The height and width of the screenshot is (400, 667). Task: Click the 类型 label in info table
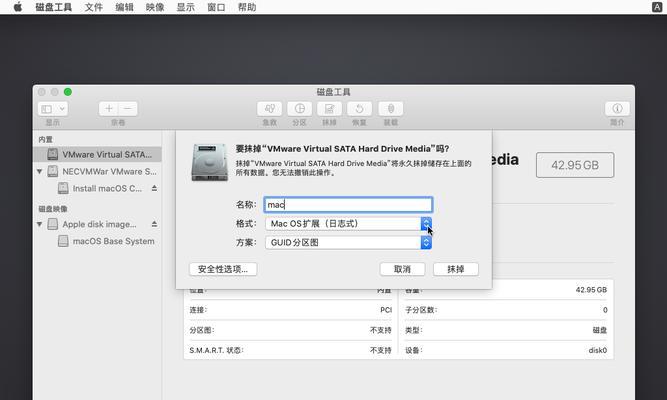tap(414, 330)
